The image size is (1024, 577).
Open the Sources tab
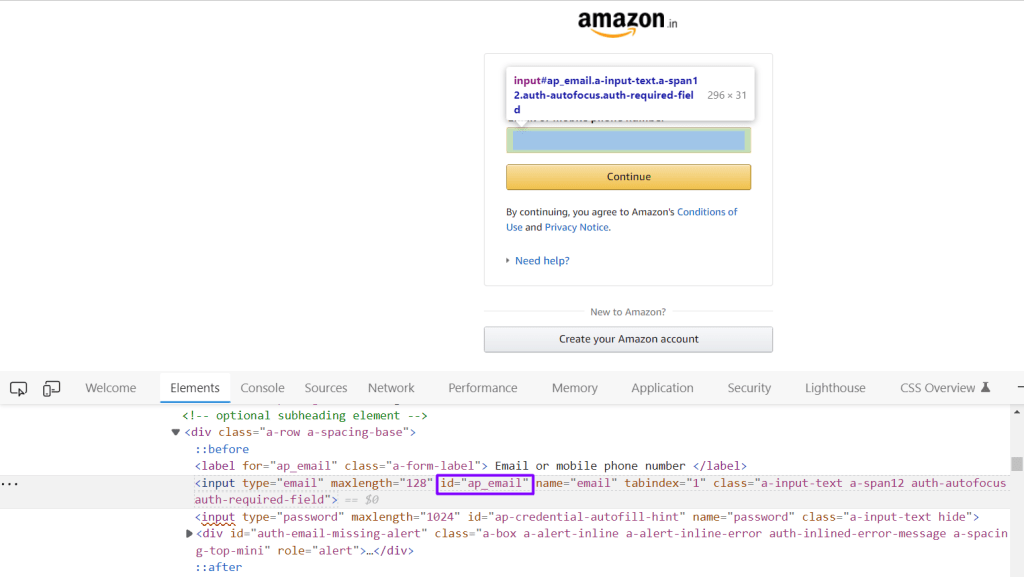pos(326,388)
